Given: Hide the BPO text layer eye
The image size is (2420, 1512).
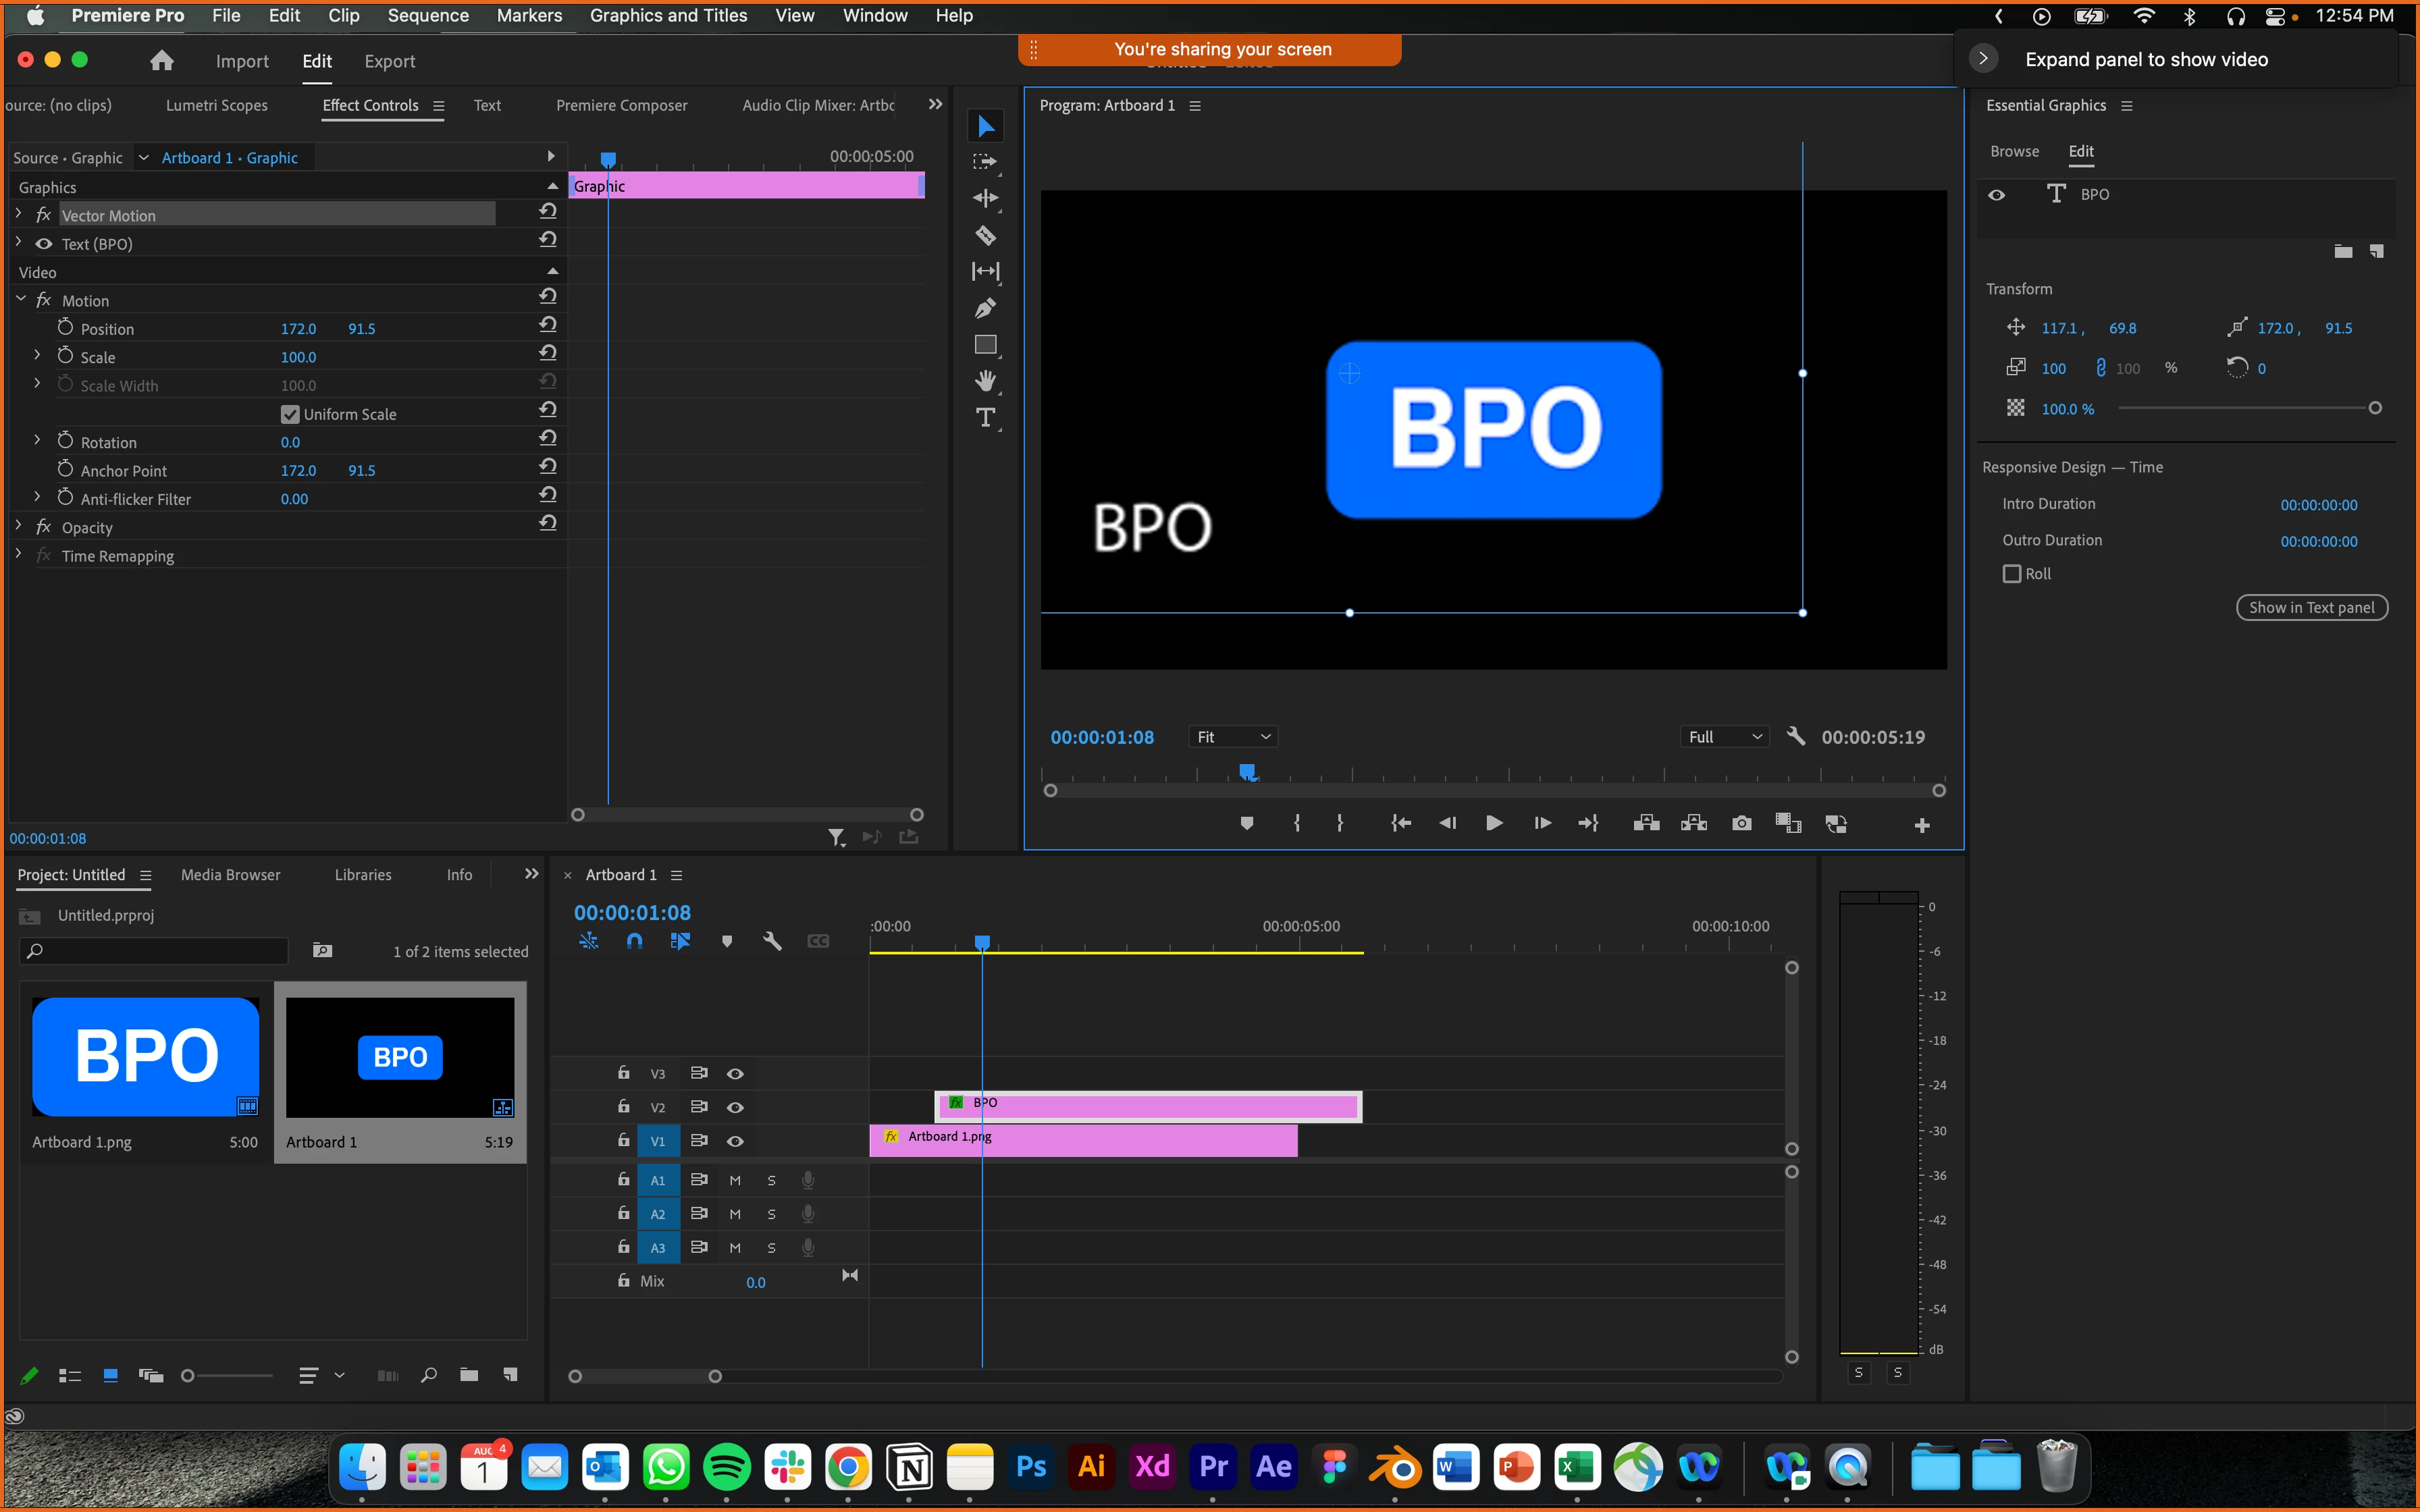Looking at the screenshot, I should click(x=1996, y=195).
